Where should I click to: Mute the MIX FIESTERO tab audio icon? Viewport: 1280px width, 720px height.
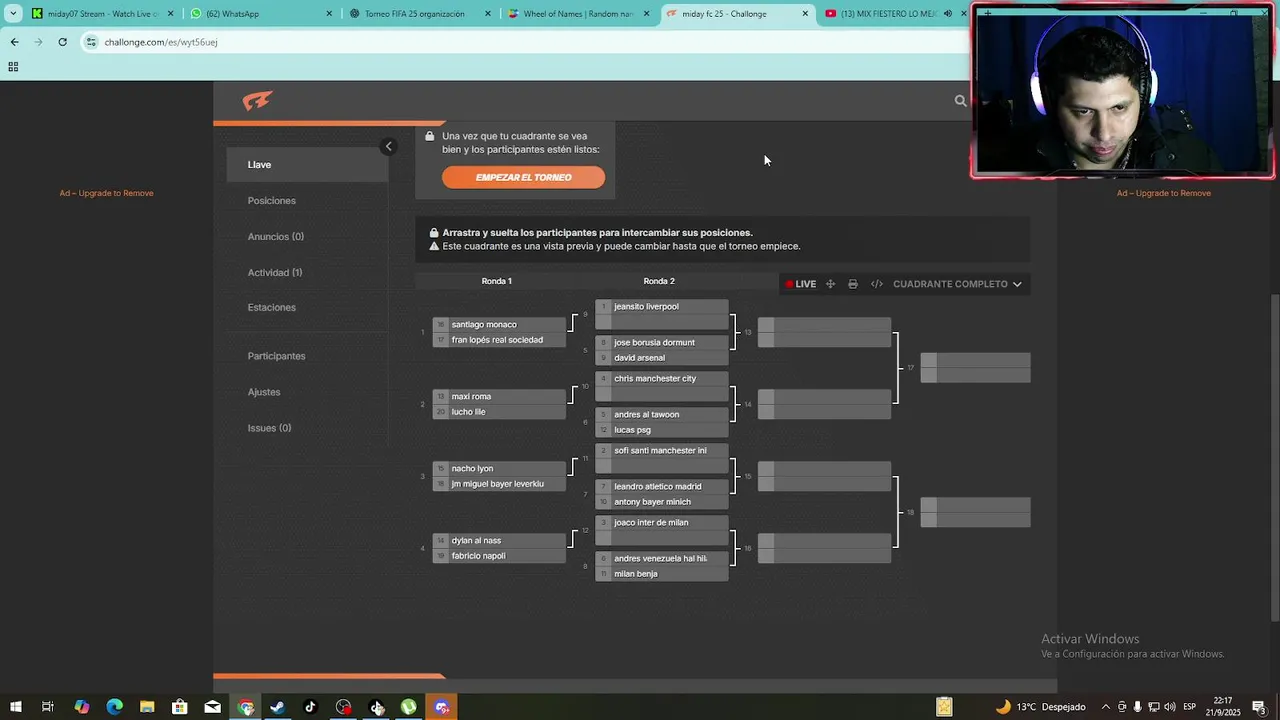pyautogui.click(x=948, y=14)
